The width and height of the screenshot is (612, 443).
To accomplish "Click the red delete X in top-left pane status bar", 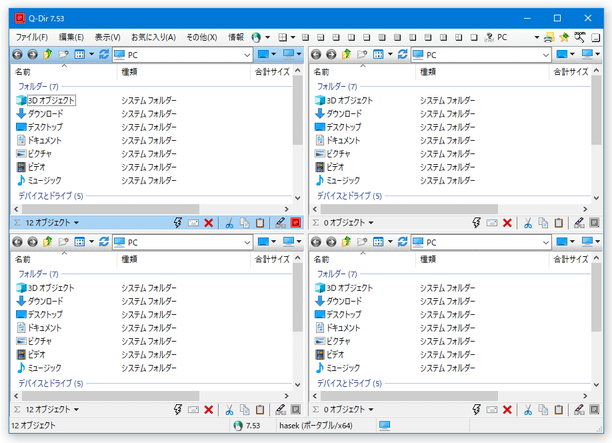I will click(209, 223).
